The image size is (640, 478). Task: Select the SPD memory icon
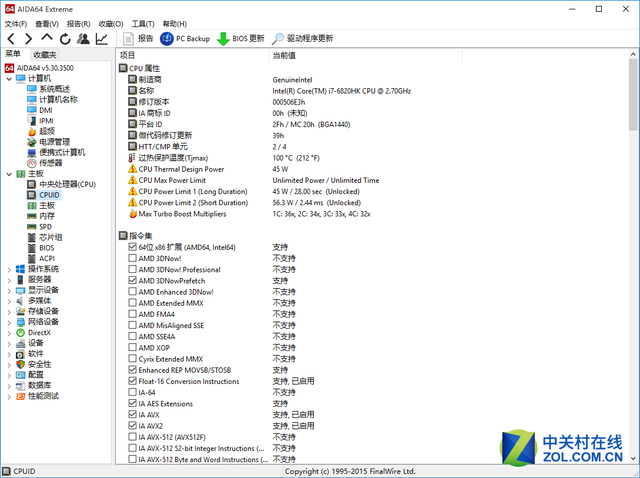point(32,227)
